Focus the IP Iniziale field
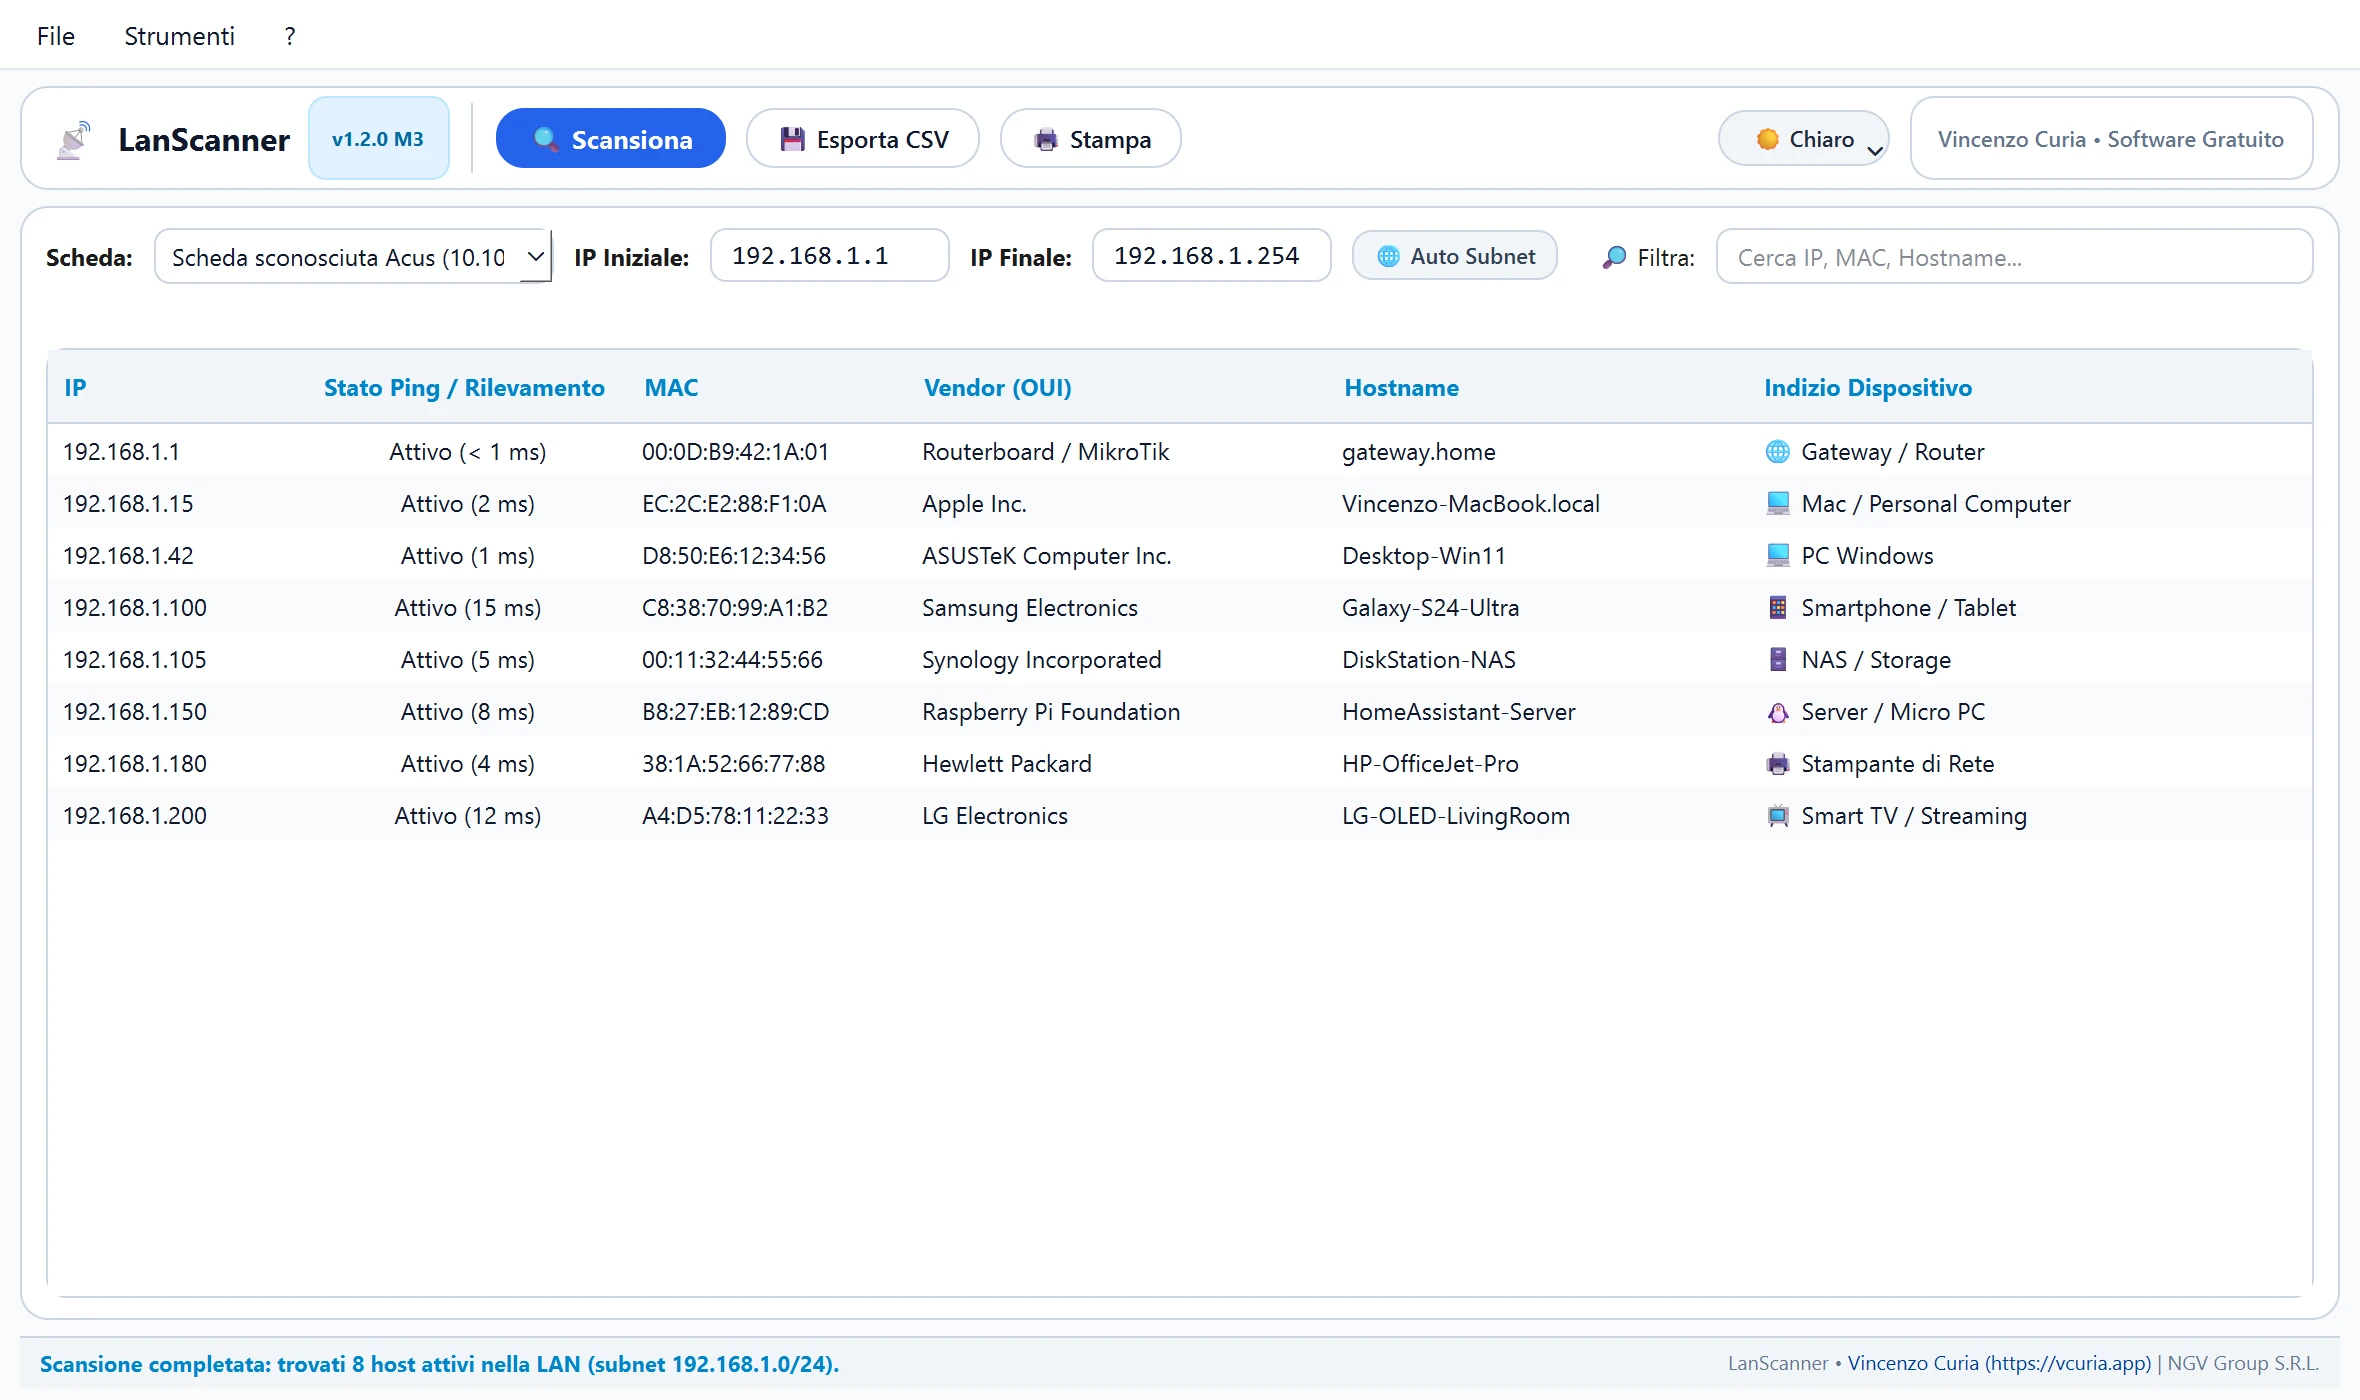2360x1400 pixels. (829, 256)
